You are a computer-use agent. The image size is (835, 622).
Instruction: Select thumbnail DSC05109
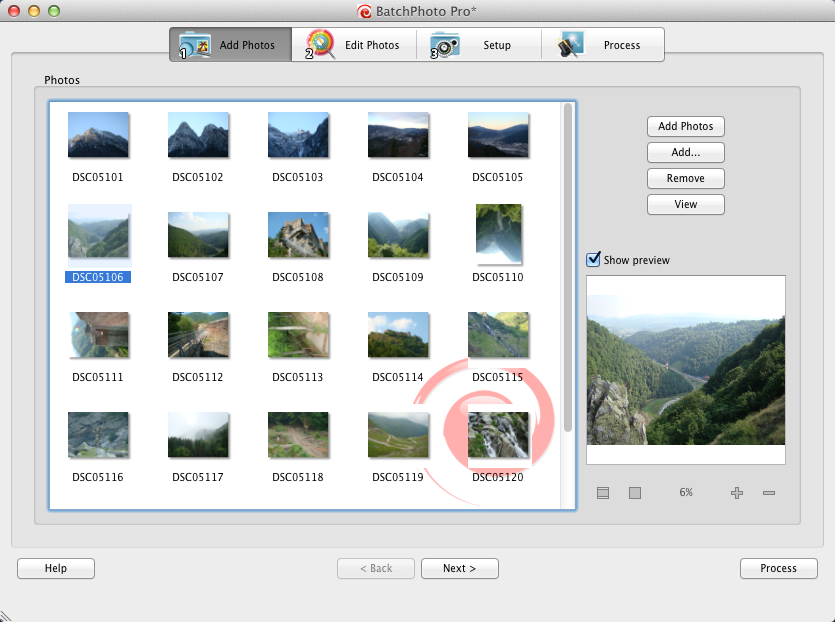point(398,235)
